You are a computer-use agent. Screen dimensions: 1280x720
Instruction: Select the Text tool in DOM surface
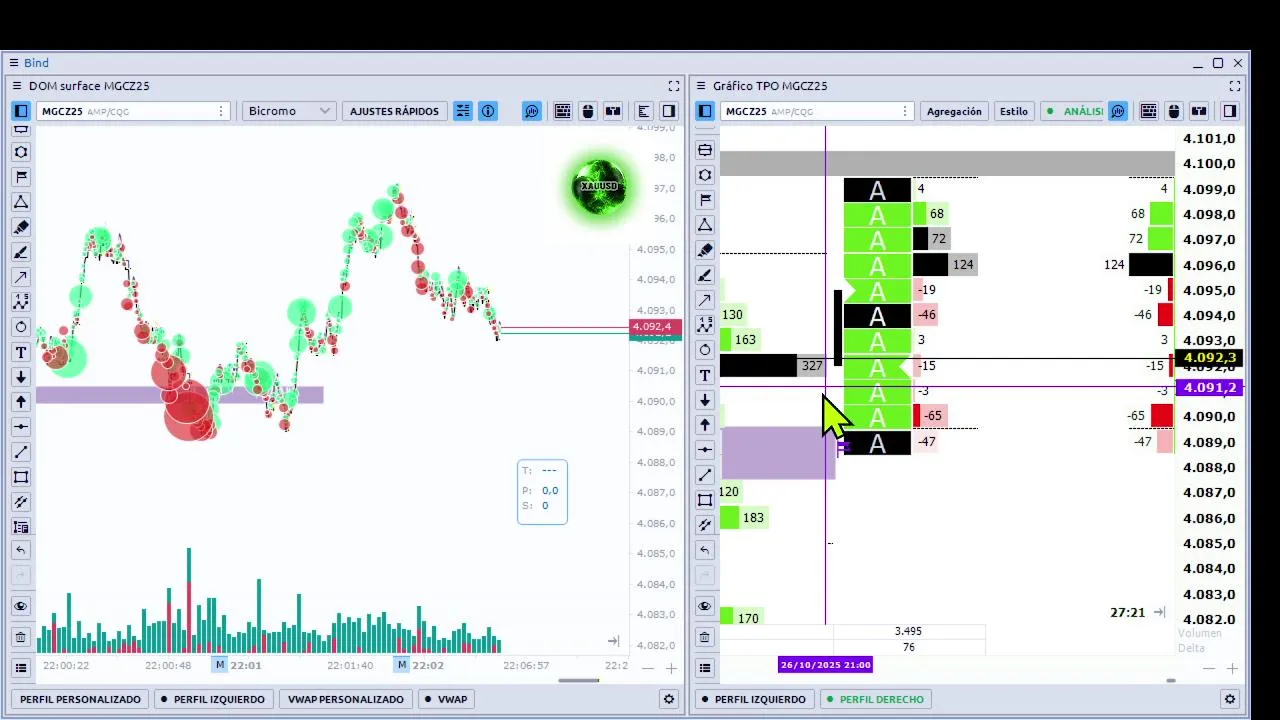(x=20, y=352)
